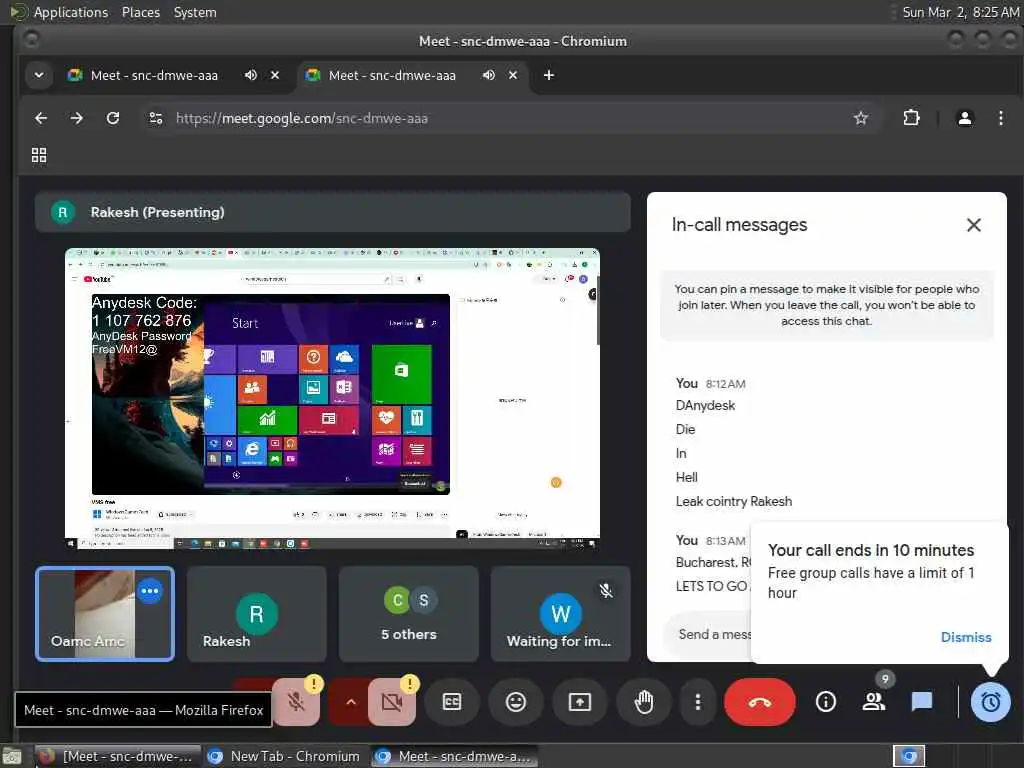Raise hand using the hand icon
This screenshot has width=1024, height=768.
(x=644, y=702)
